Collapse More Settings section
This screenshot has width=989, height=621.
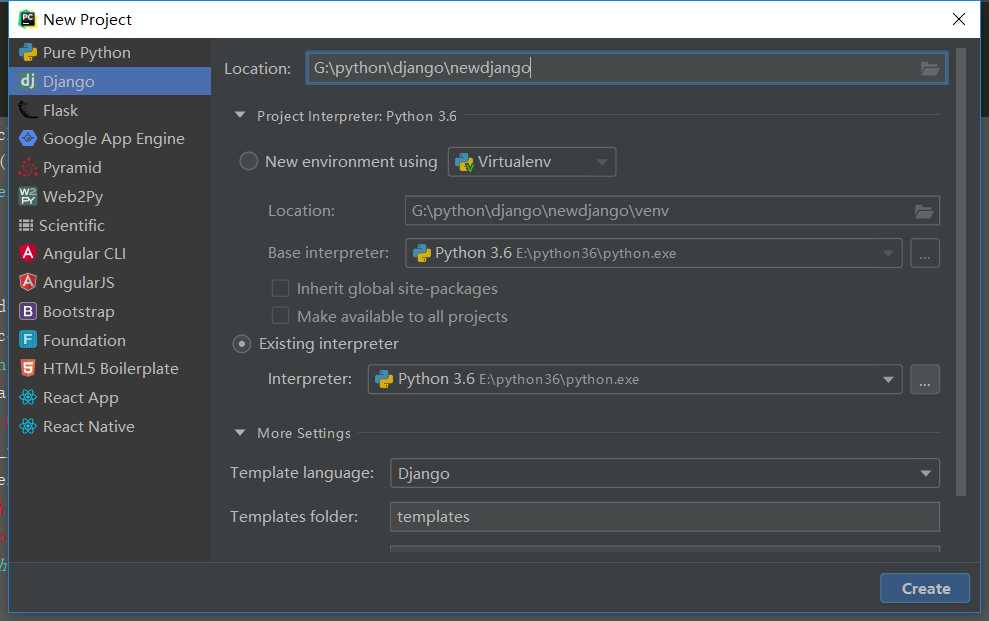[x=240, y=432]
